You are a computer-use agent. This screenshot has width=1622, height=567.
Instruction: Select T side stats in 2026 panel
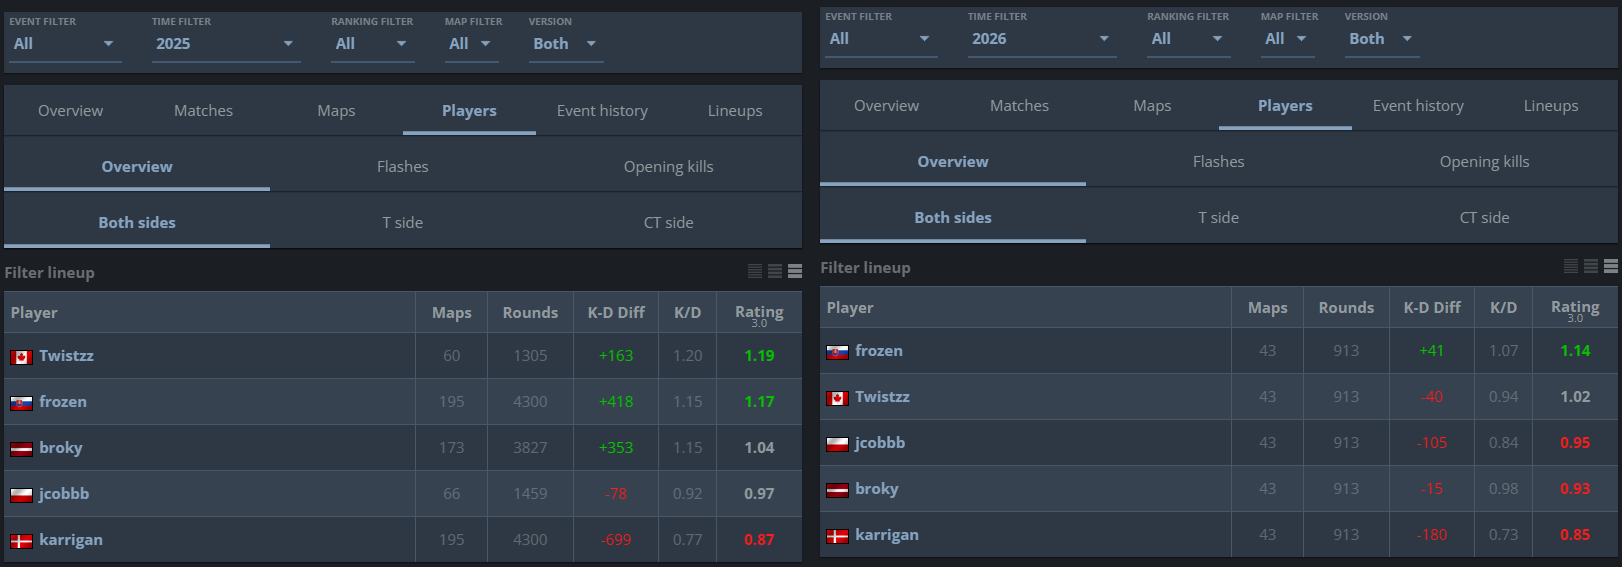click(x=1219, y=218)
